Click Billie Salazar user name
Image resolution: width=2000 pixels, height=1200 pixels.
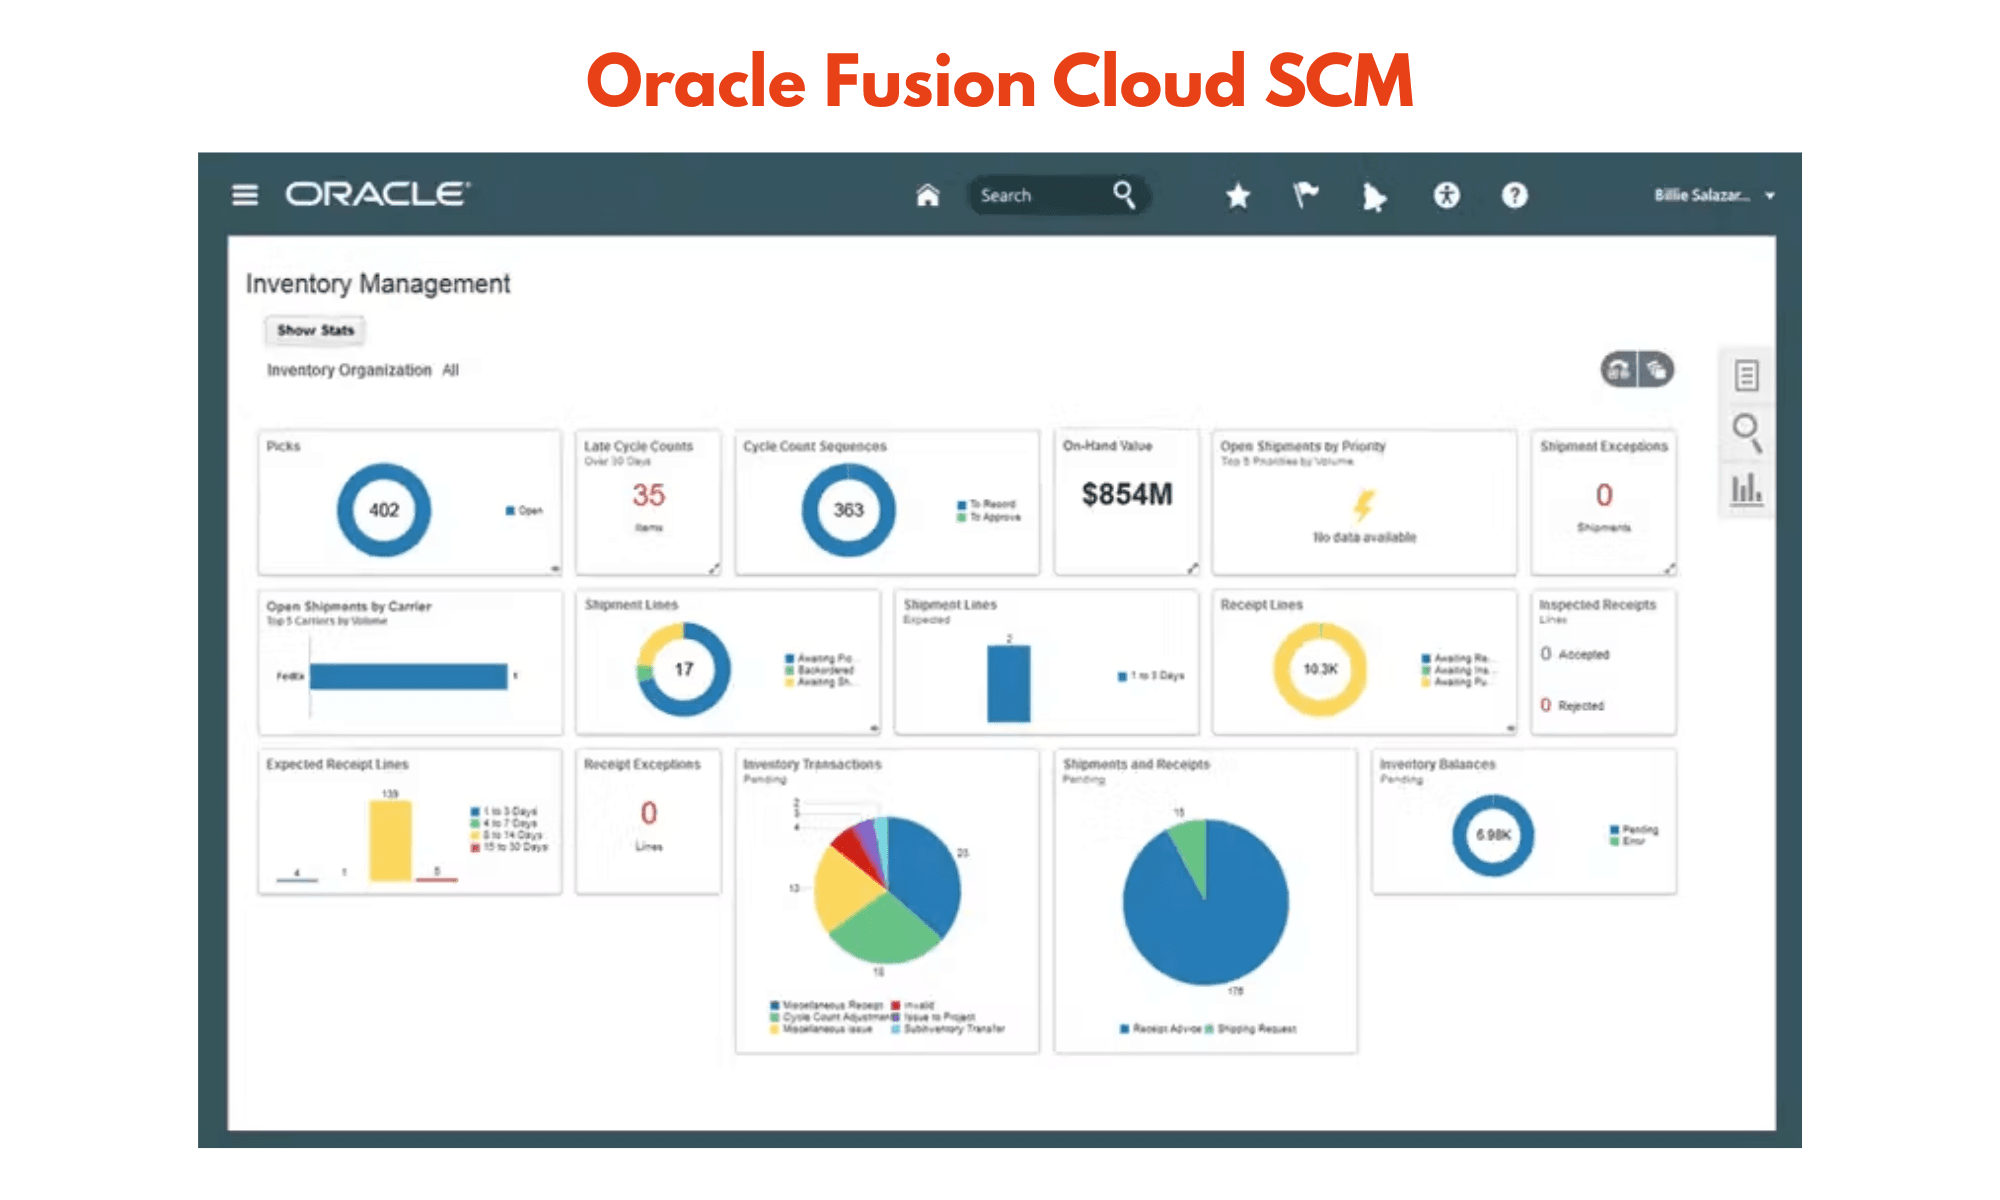(1702, 195)
